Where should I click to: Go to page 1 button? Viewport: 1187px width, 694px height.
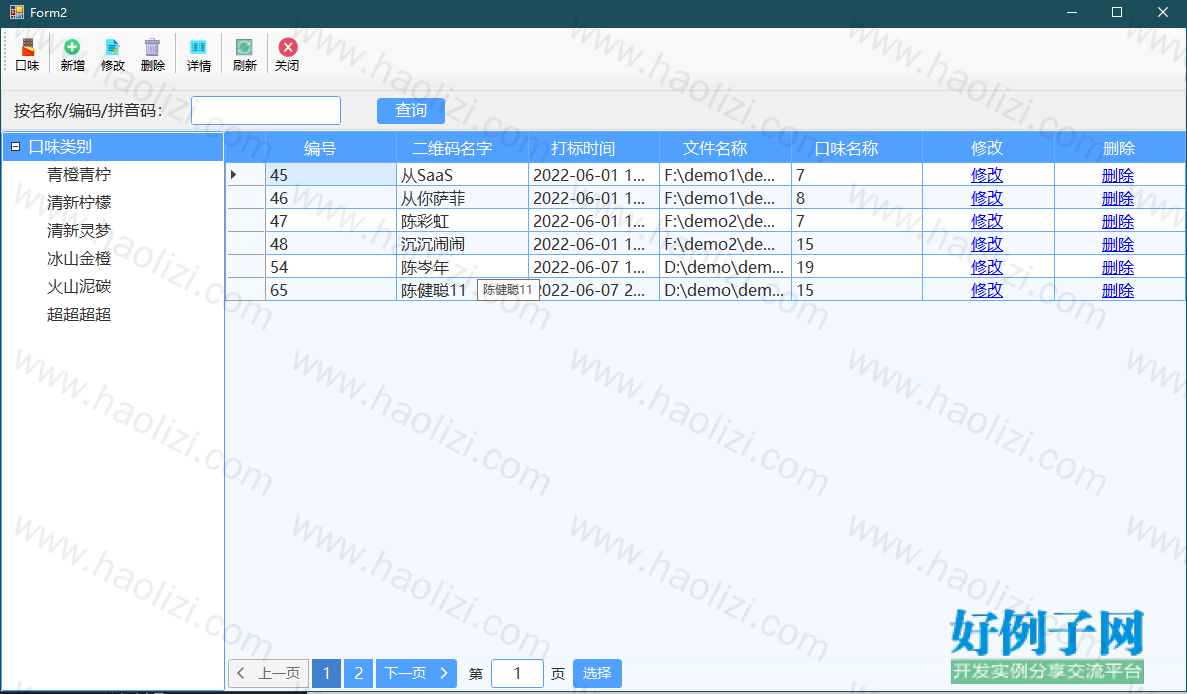coord(326,674)
